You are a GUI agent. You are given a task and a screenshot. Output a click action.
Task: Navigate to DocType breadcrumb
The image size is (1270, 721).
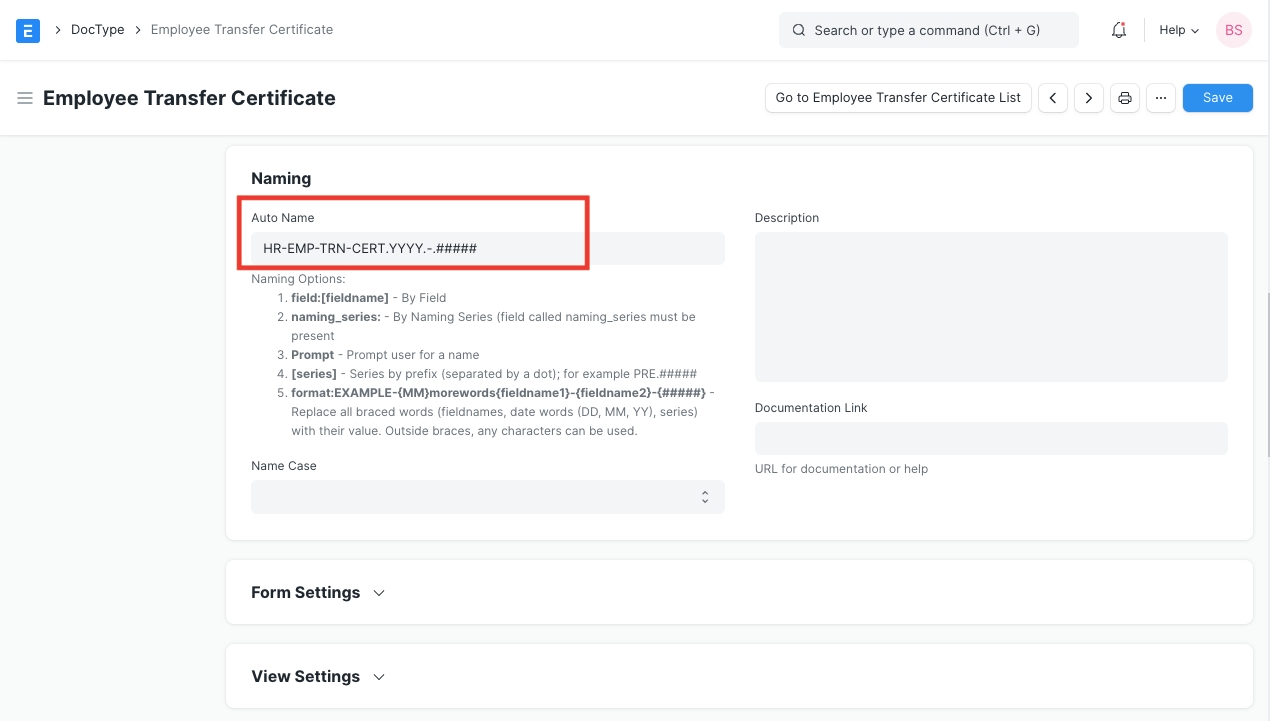click(x=97, y=30)
